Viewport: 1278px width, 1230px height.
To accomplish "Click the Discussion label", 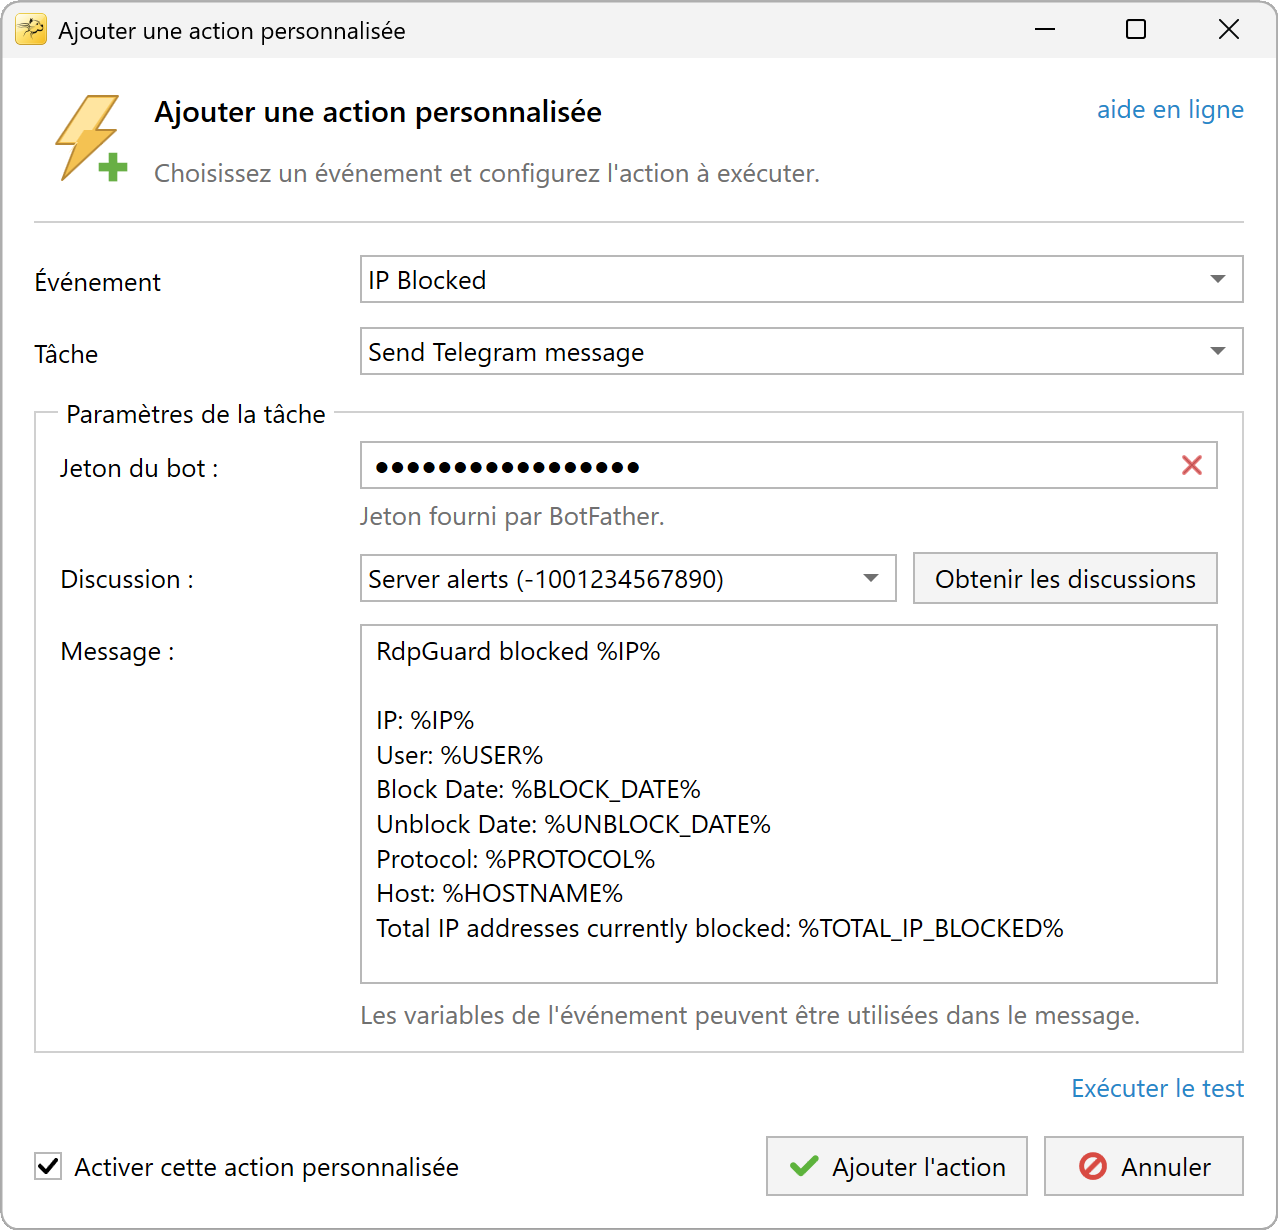I will 127,579.
